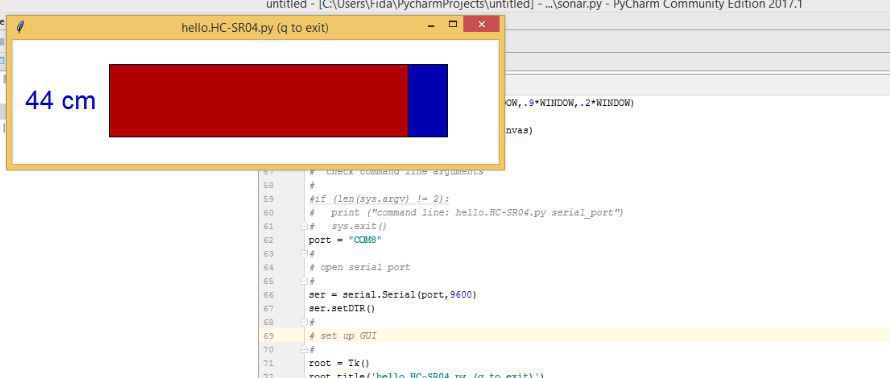Toggle the fold marker on line 61

[x=304, y=226]
